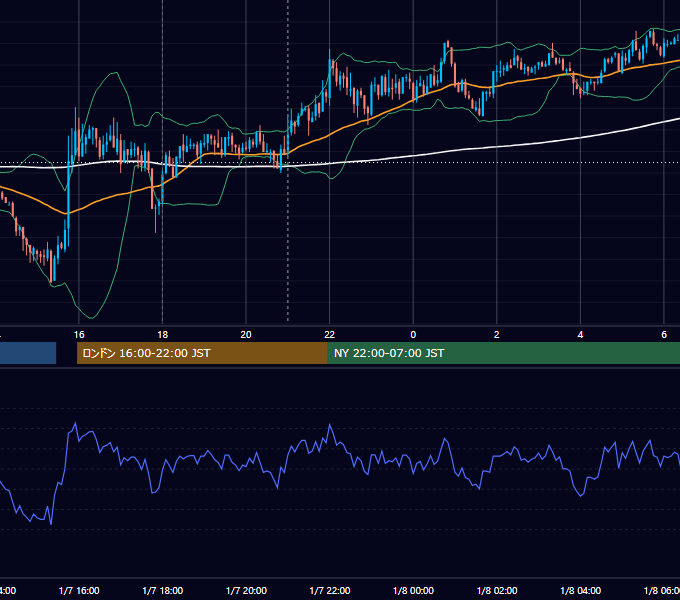Click the 1/8 00:00 label on oscillator axis
The image size is (680, 600).
pos(413,591)
